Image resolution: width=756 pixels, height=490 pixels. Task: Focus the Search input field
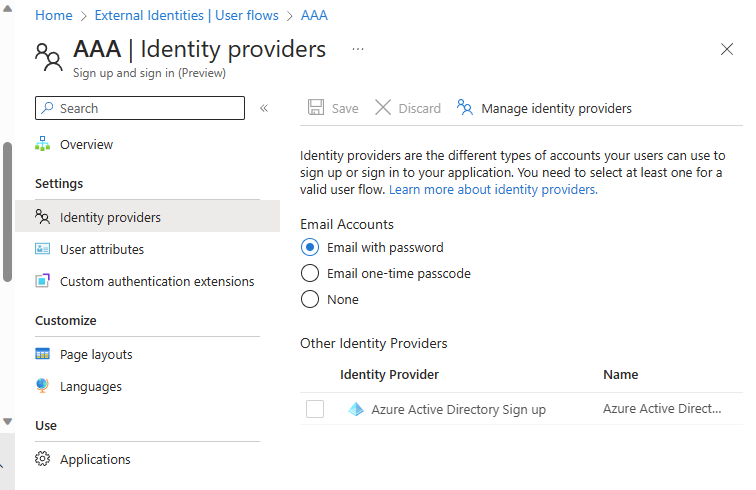coord(140,108)
